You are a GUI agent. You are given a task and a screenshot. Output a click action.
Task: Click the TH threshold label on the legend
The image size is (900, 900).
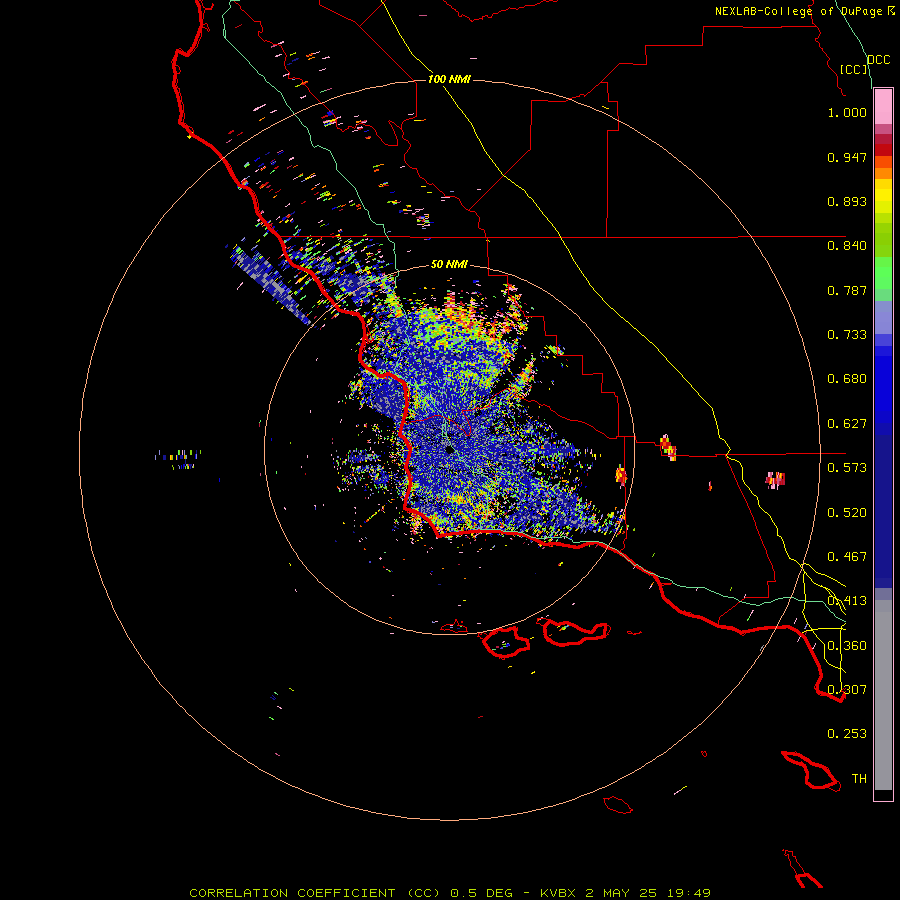click(859, 778)
